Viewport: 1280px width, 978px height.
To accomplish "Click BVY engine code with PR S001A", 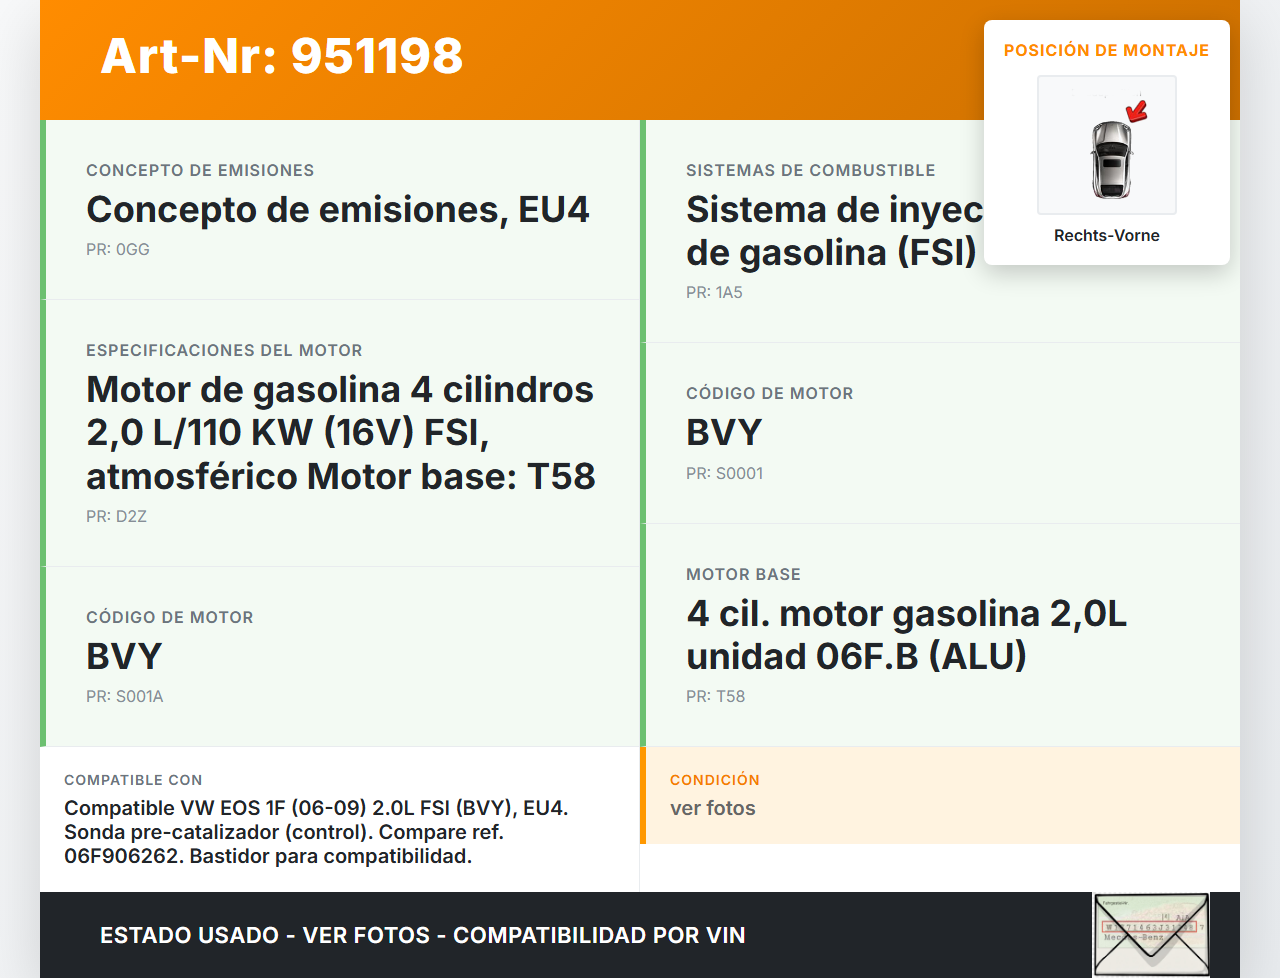I will [x=124, y=657].
